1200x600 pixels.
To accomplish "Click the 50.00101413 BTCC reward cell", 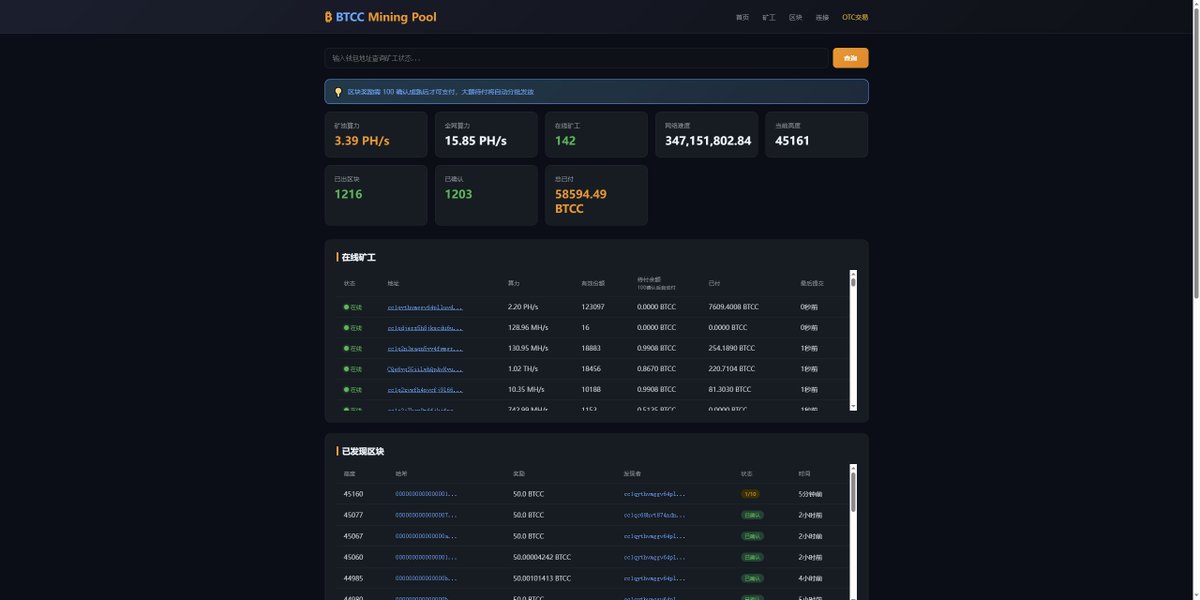I will click(542, 578).
